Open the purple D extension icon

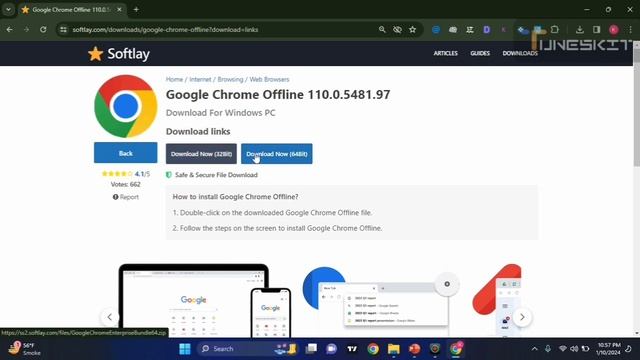pos(487,30)
